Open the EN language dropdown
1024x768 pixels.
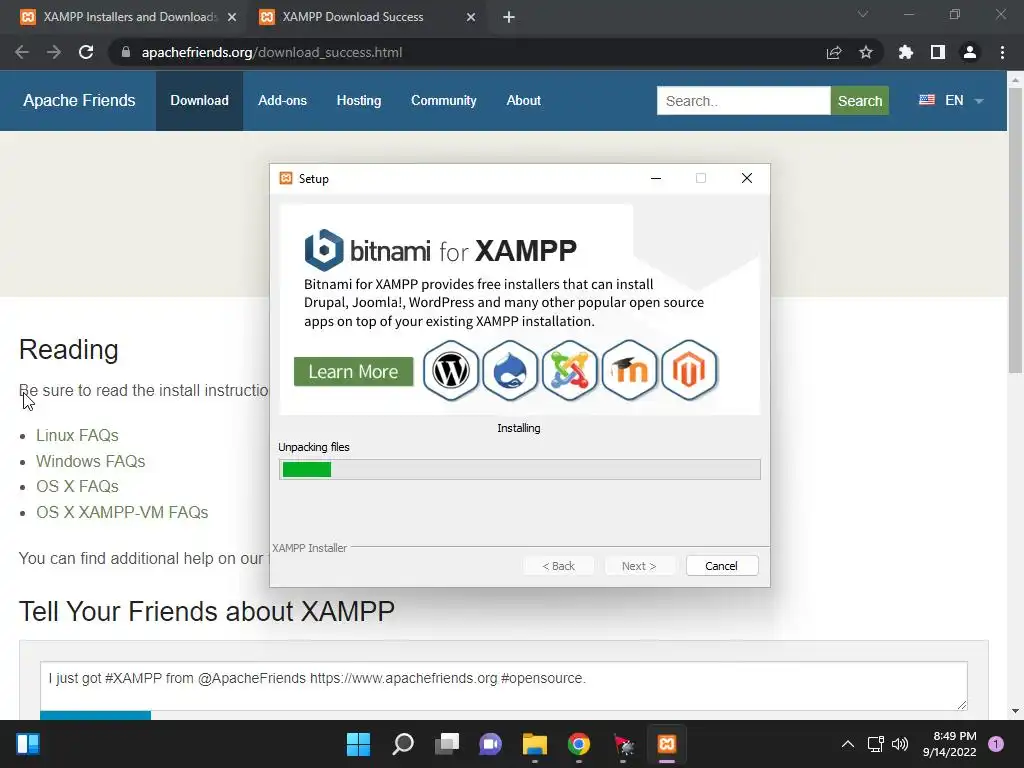coord(951,101)
